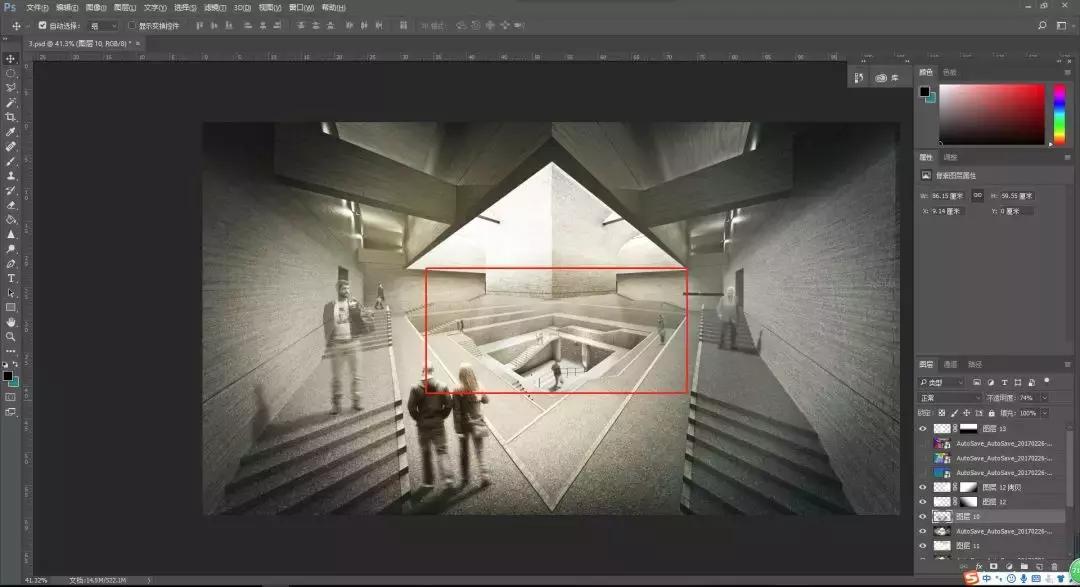The image size is (1080, 587).
Task: Enable the show transform controls checkbox
Action: point(131,25)
